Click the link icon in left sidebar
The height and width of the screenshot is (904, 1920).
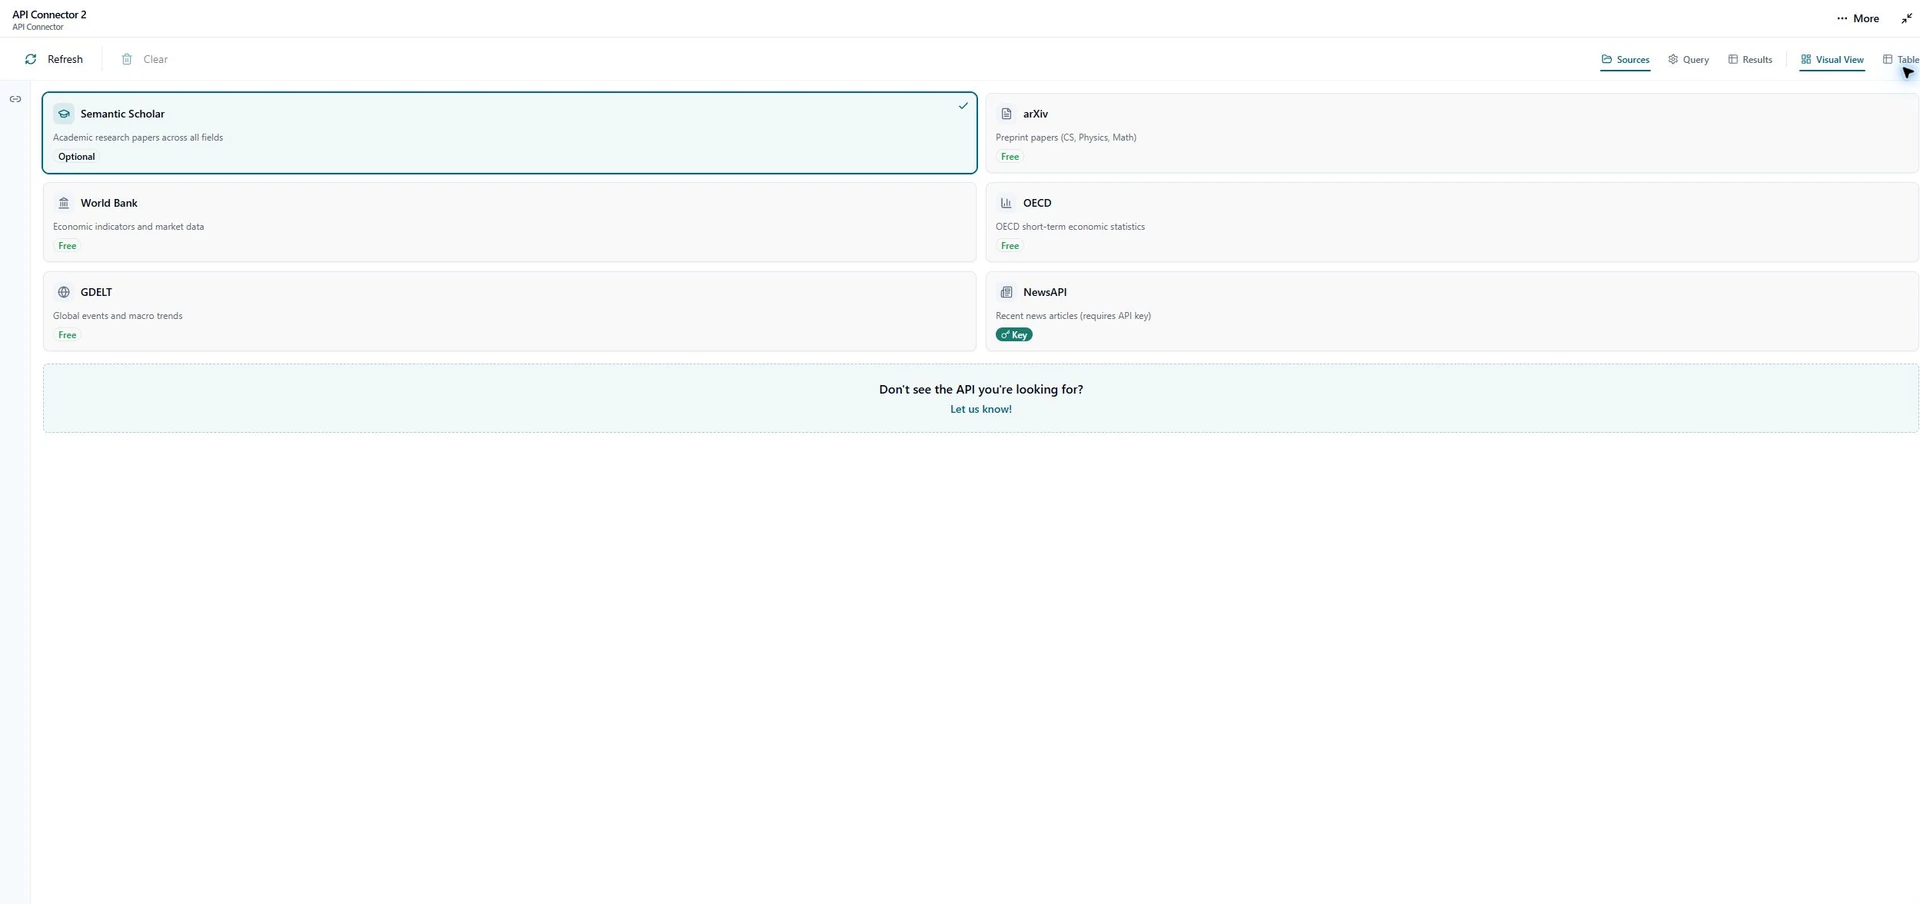click(15, 99)
